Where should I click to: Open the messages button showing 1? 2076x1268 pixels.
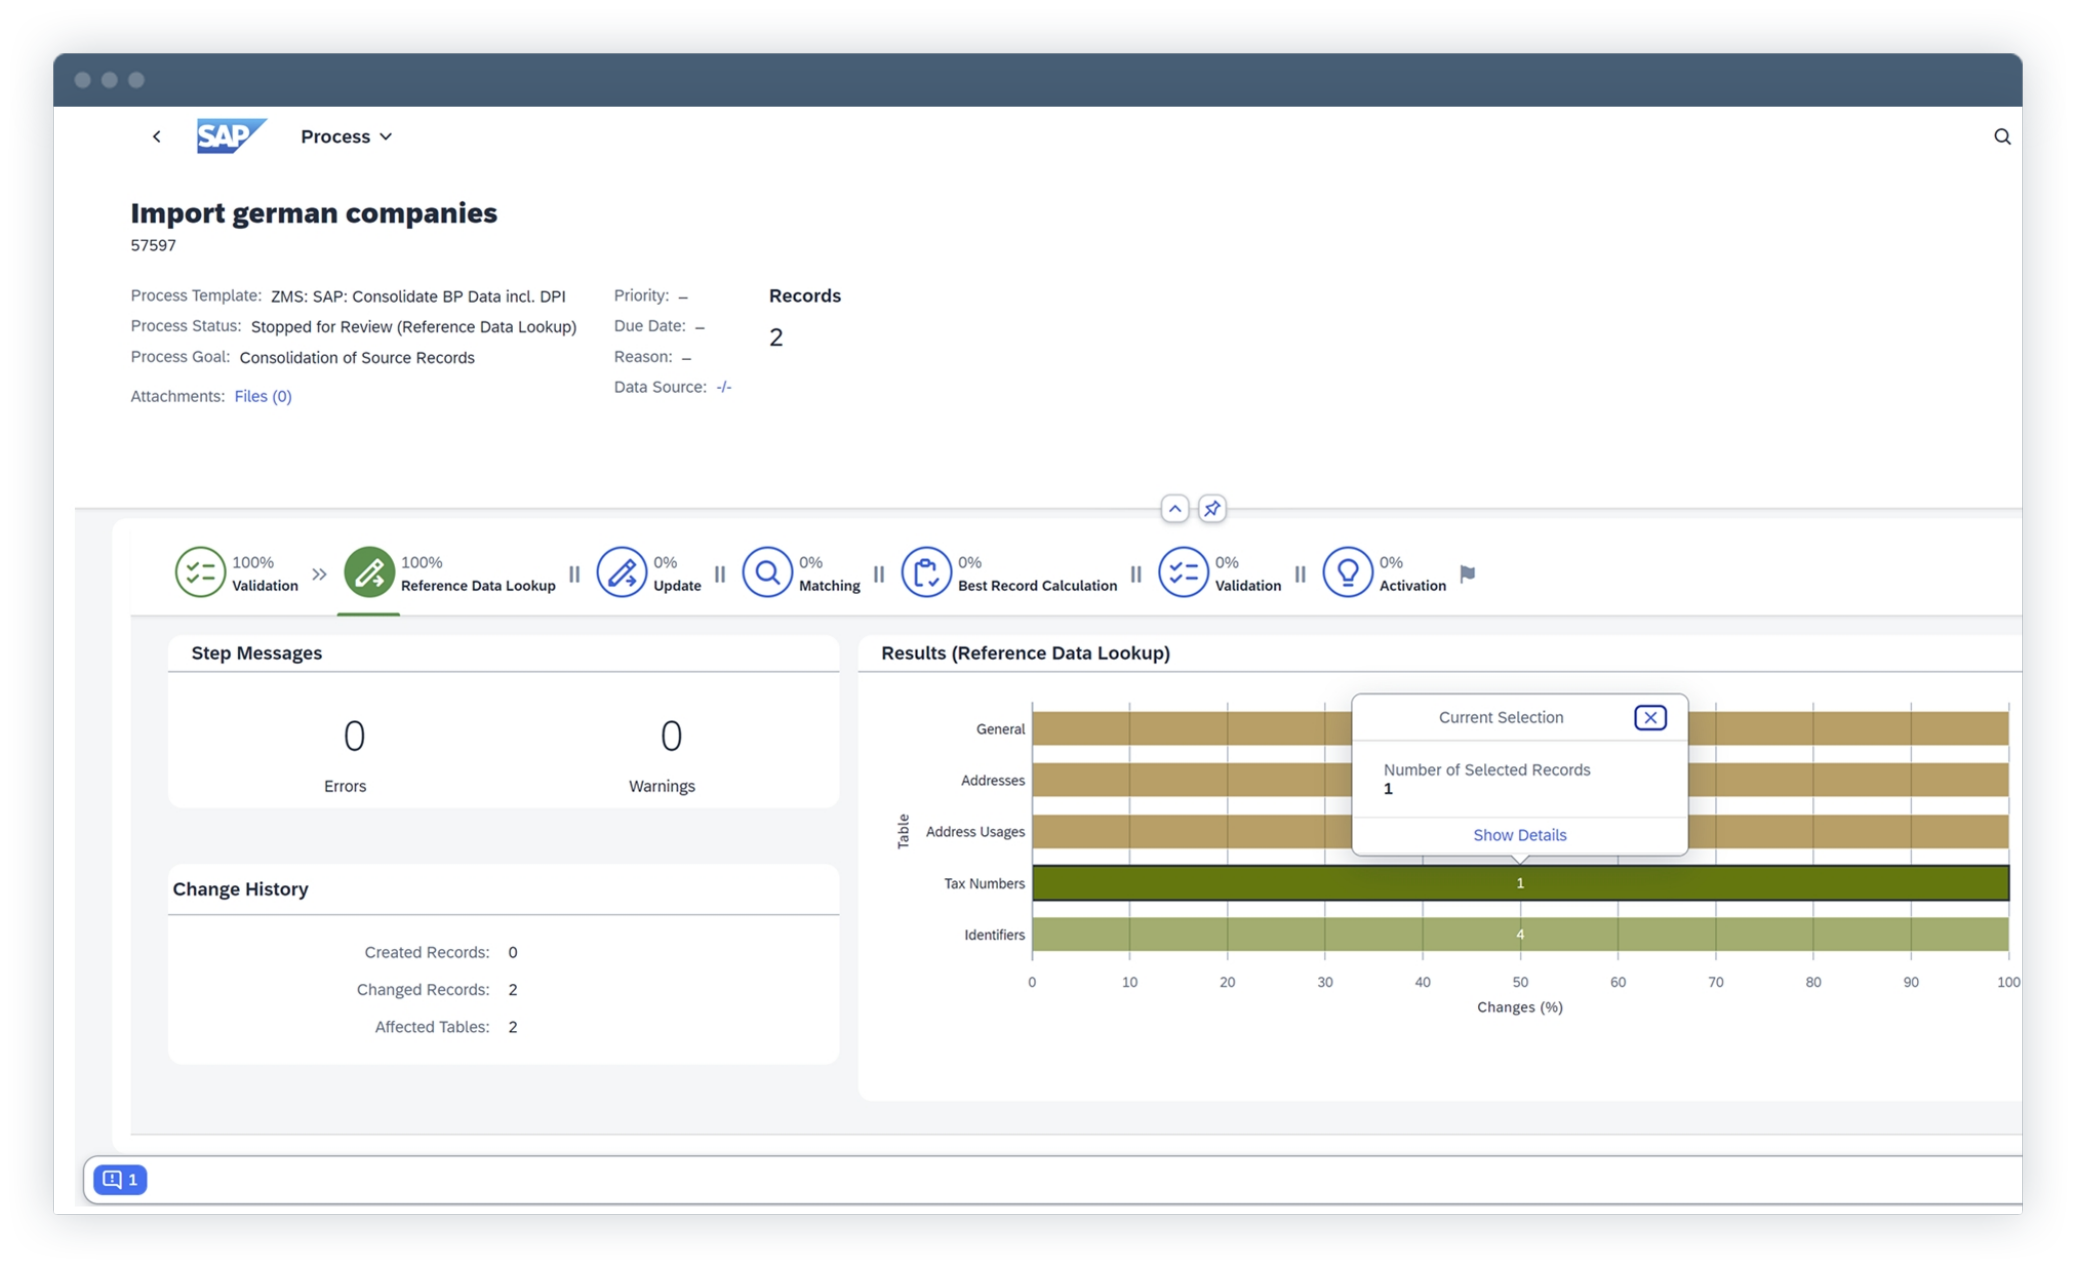tap(120, 1179)
